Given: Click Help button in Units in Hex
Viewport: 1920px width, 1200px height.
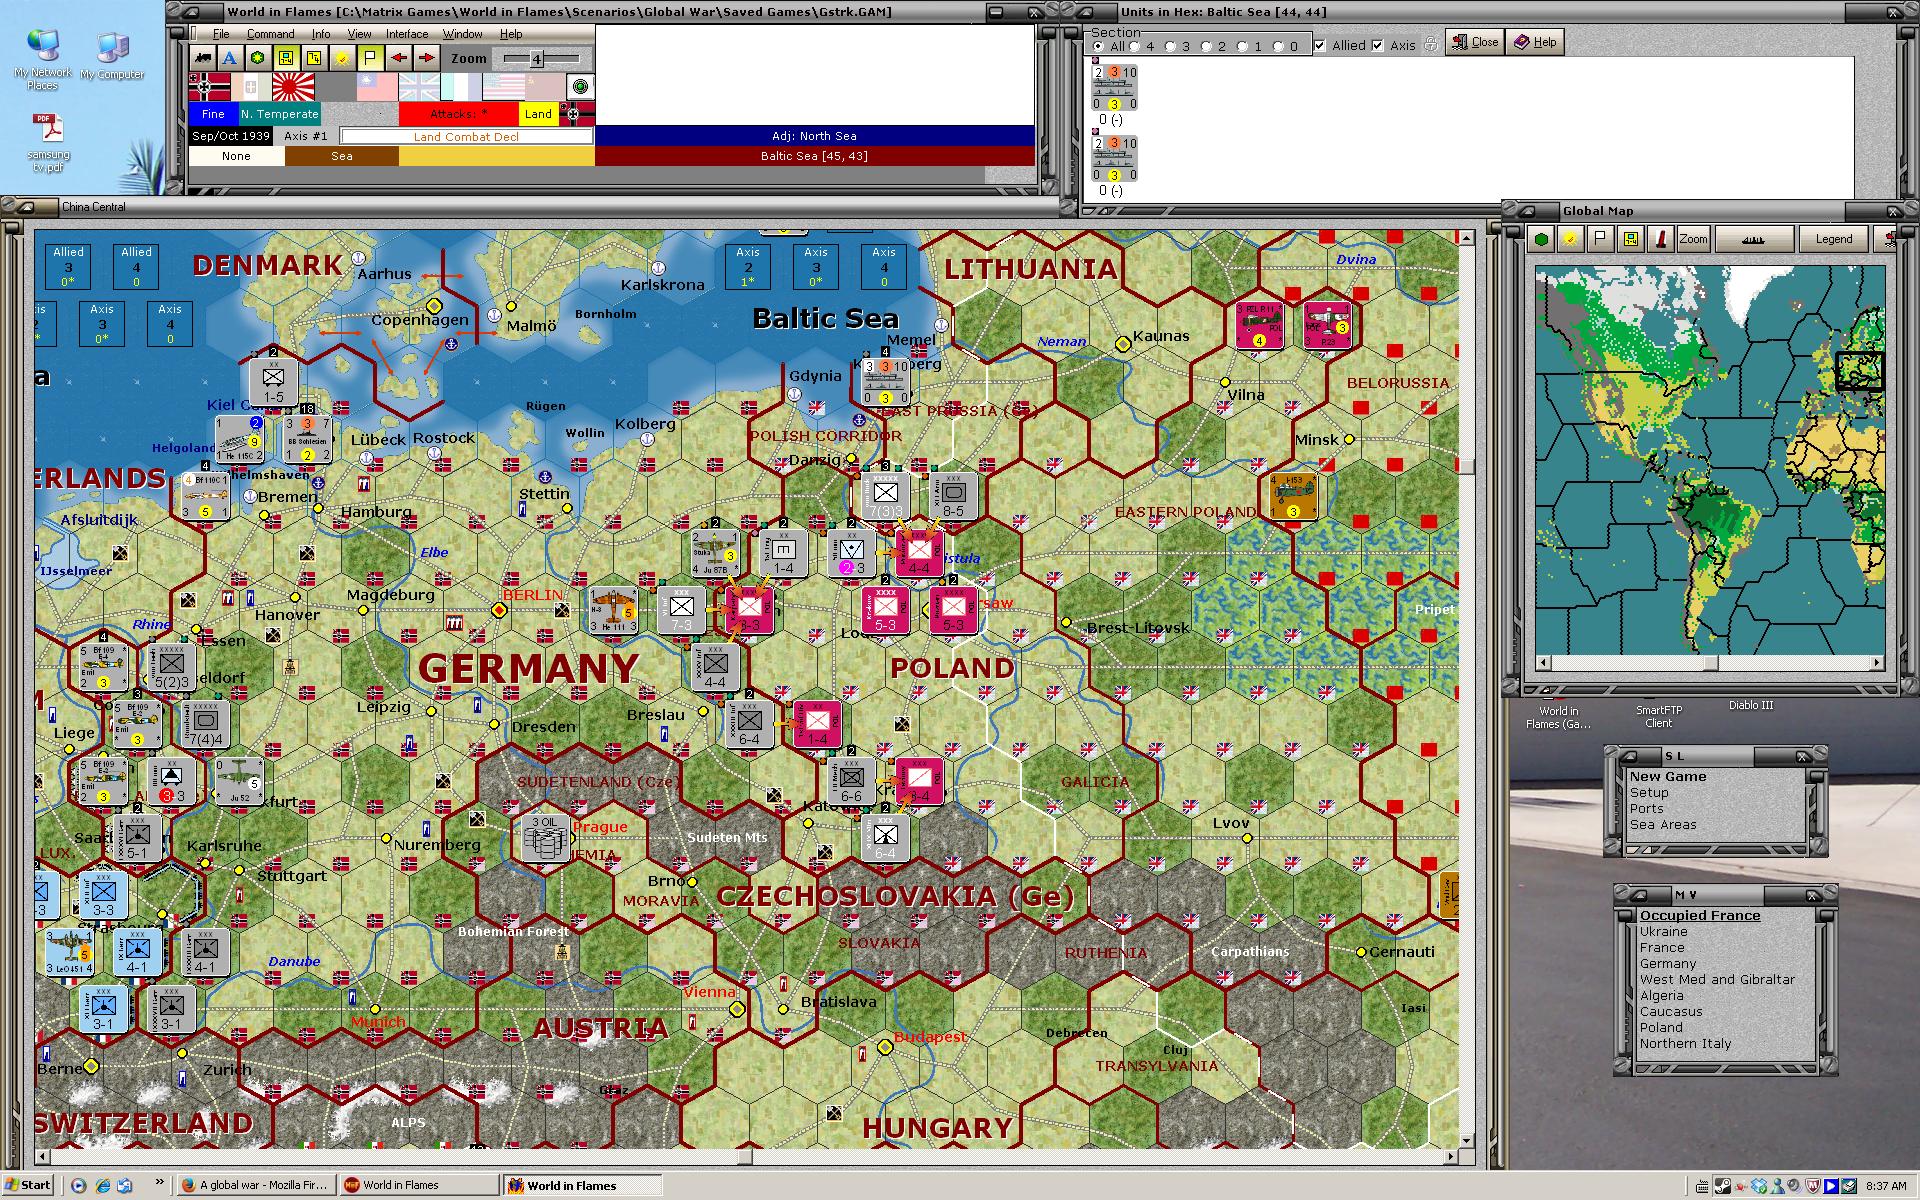Looking at the screenshot, I should 1536,42.
